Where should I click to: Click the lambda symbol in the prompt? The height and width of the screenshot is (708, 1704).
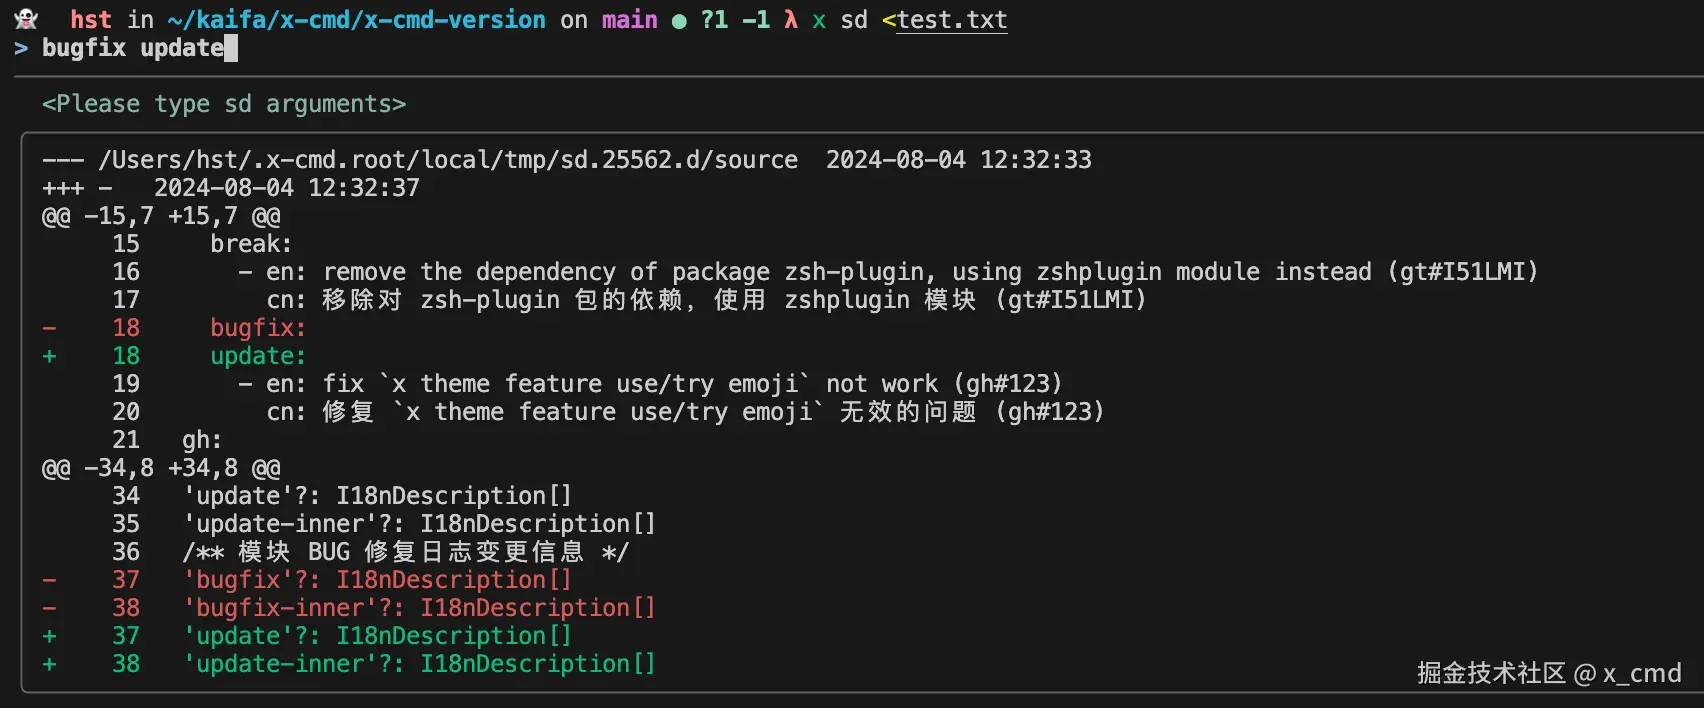click(790, 20)
